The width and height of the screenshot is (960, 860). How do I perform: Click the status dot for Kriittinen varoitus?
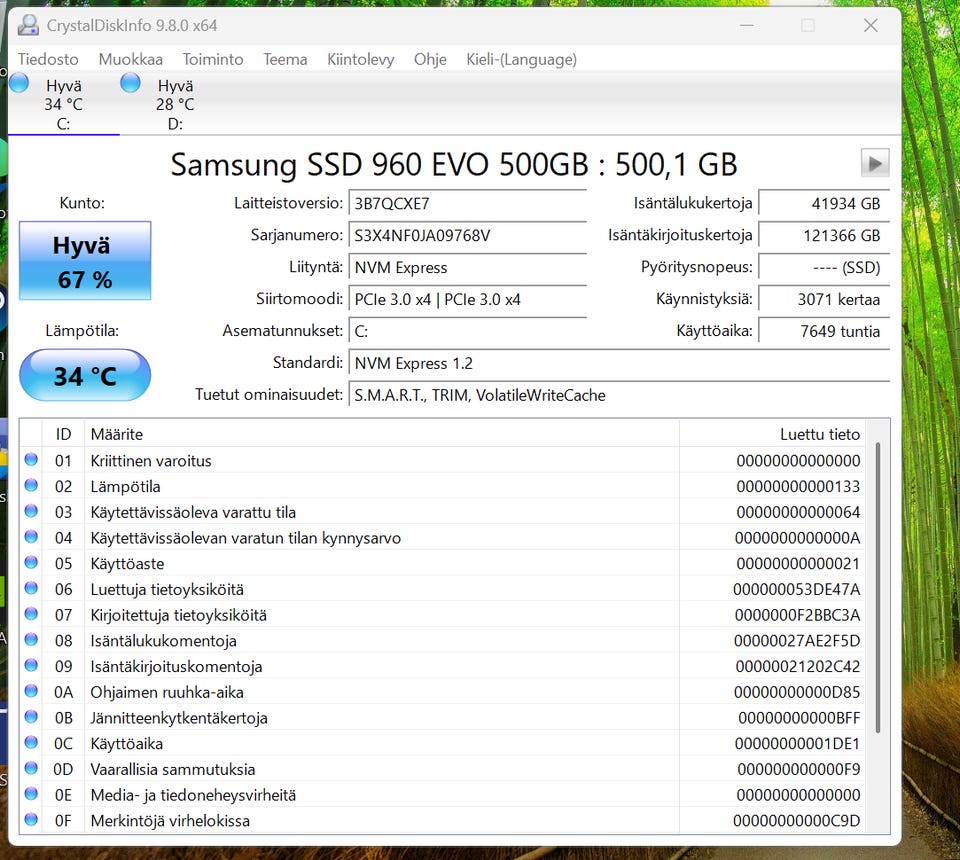tap(31, 460)
